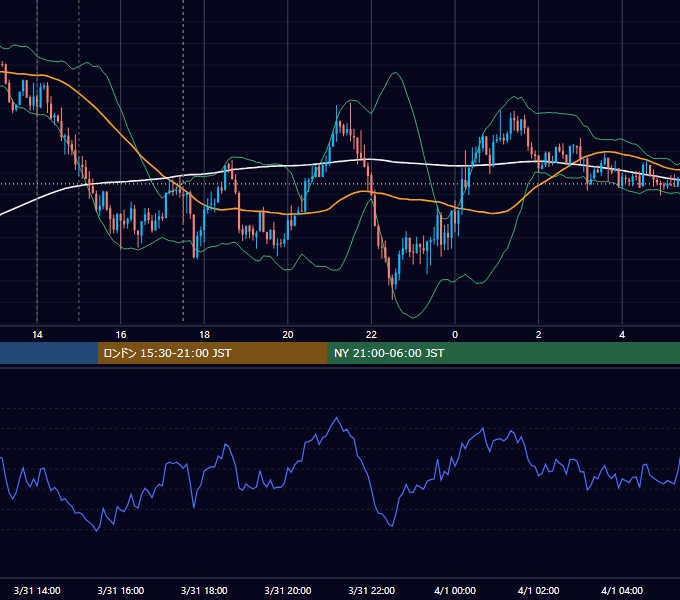This screenshot has width=680, height=600.
Task: Click the 4/1 00:00 date label
Action: pyautogui.click(x=455, y=590)
